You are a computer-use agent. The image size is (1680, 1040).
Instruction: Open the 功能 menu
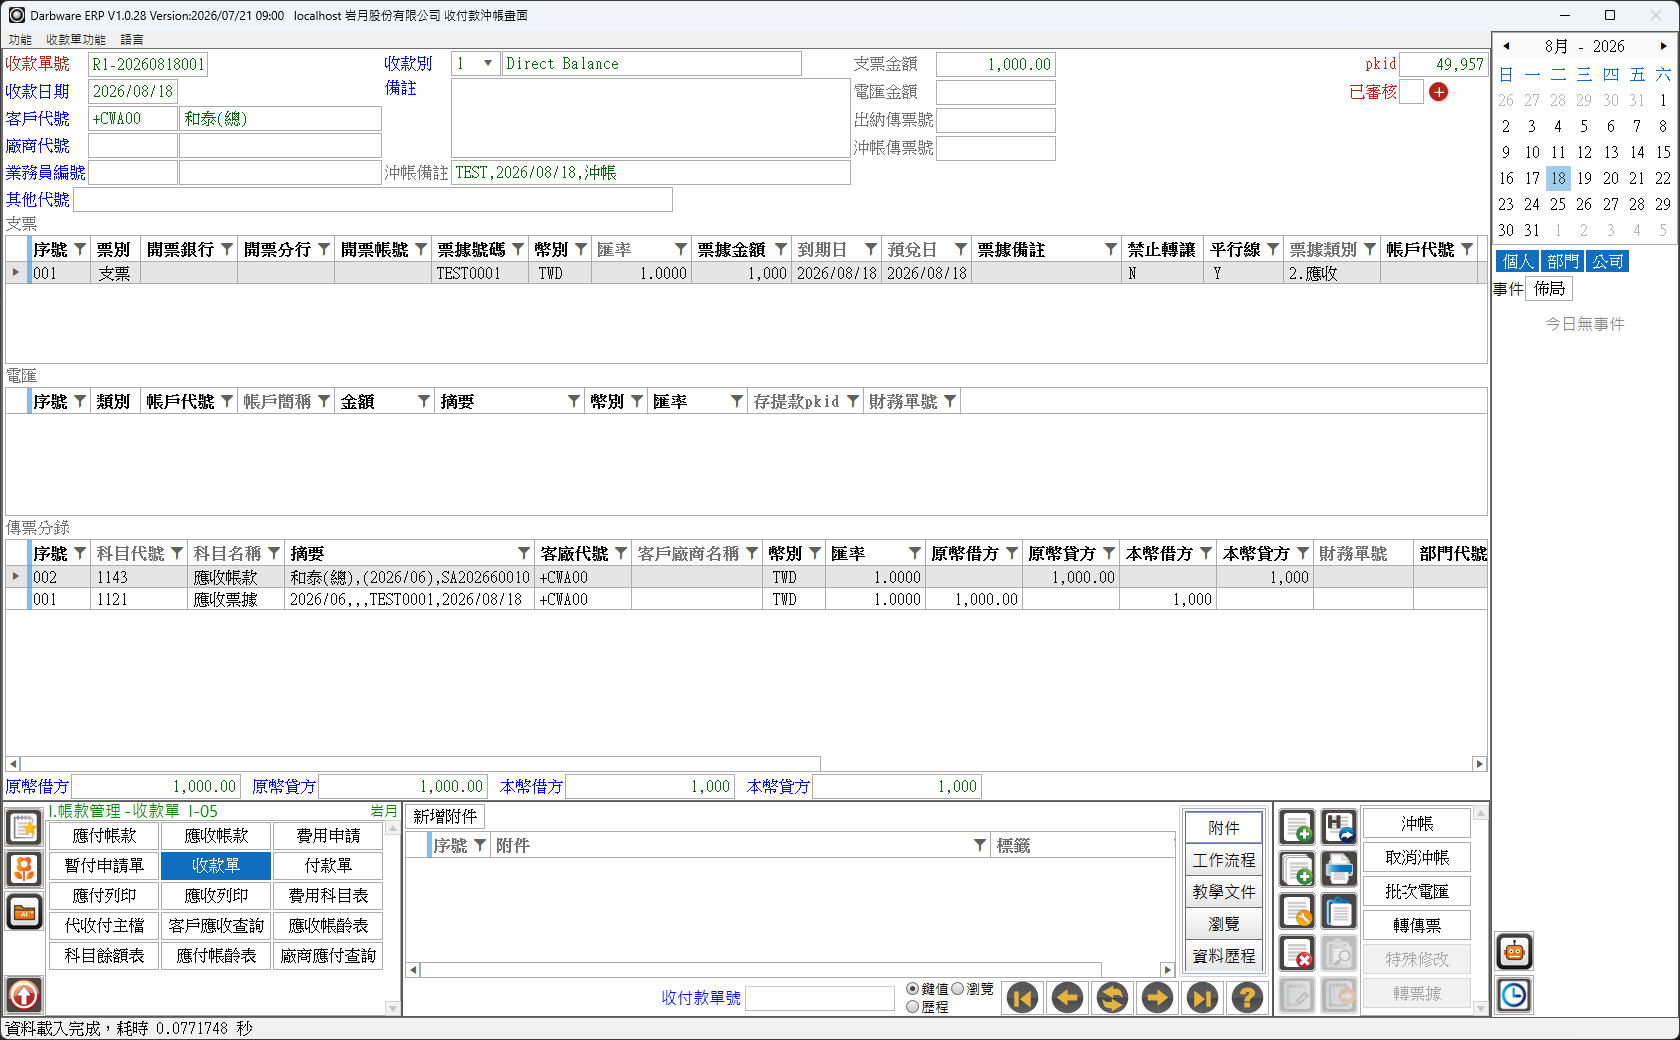pyautogui.click(x=20, y=40)
